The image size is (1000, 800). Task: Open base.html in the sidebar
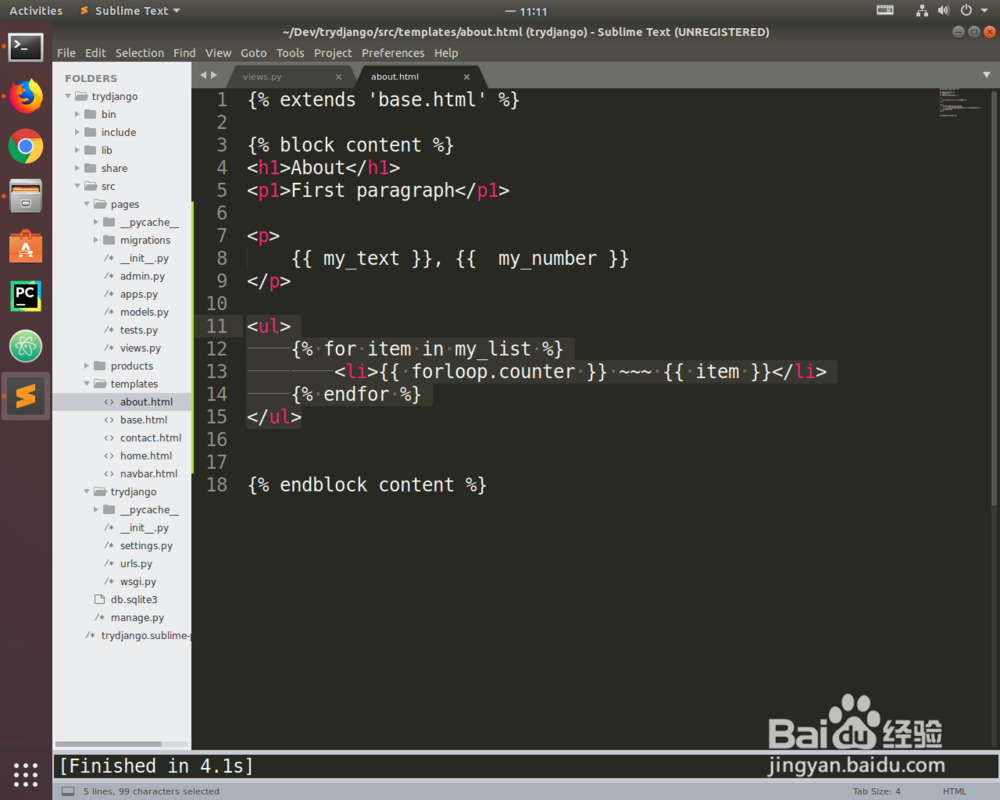tap(143, 420)
